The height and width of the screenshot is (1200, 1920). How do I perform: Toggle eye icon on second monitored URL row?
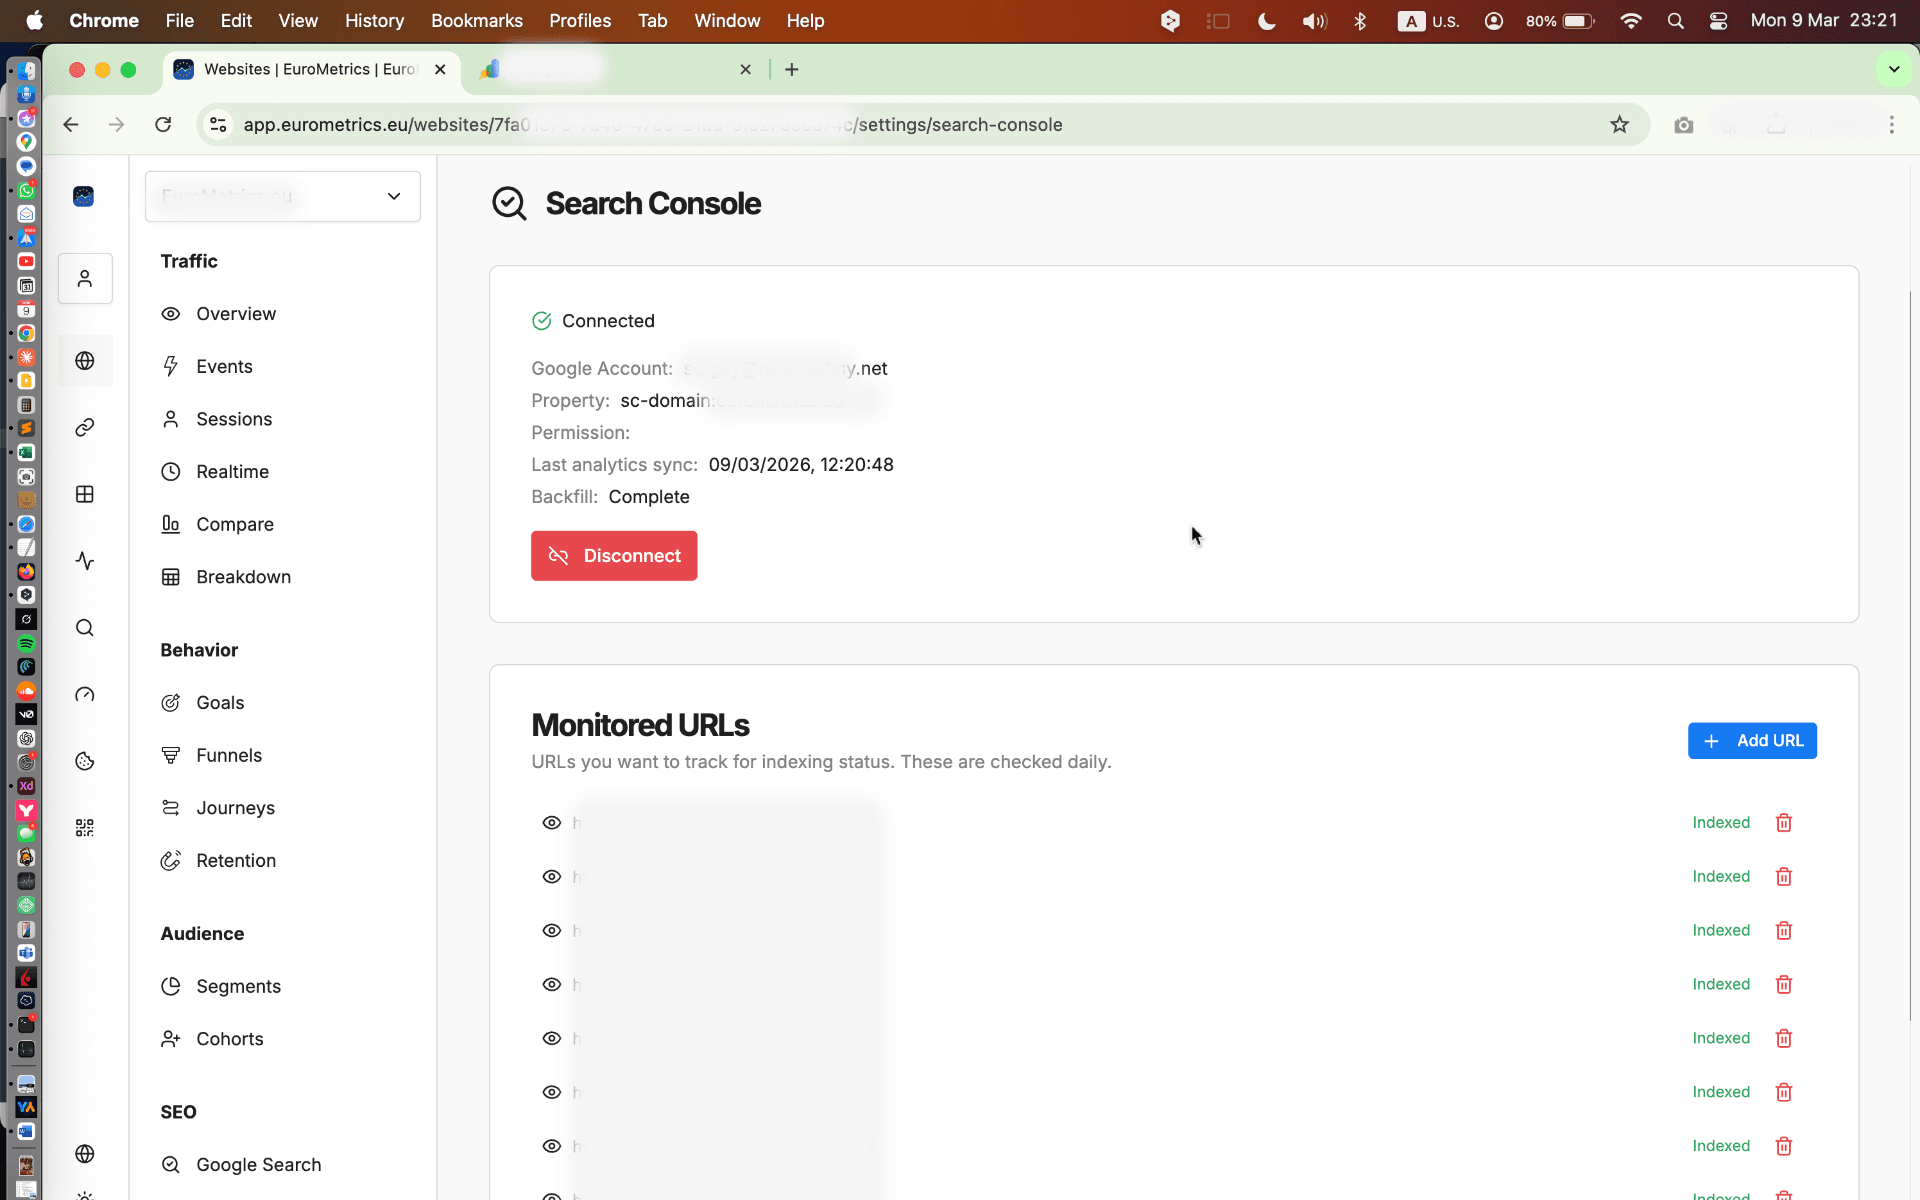point(552,877)
